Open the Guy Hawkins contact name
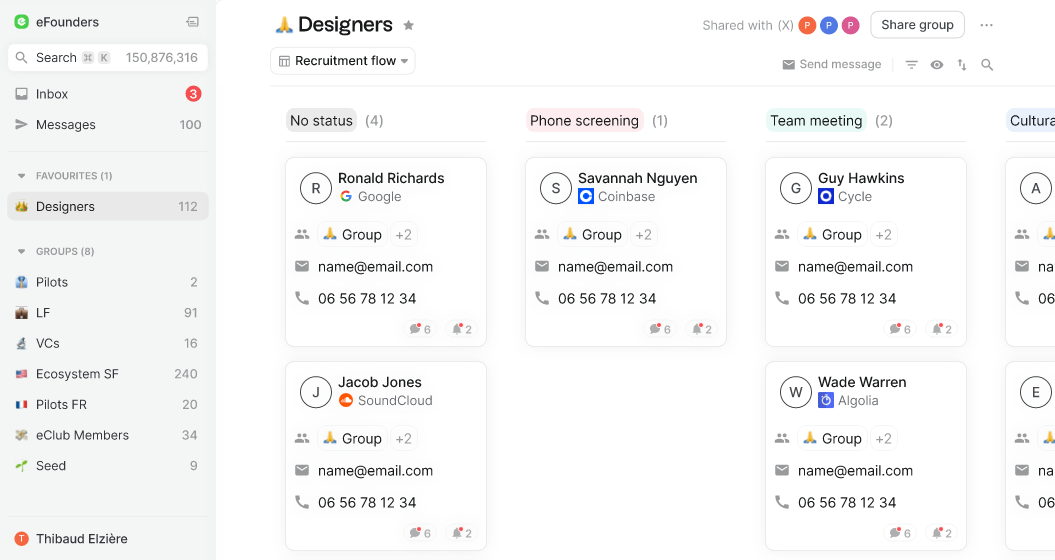Image resolution: width=1055 pixels, height=560 pixels. coord(861,178)
